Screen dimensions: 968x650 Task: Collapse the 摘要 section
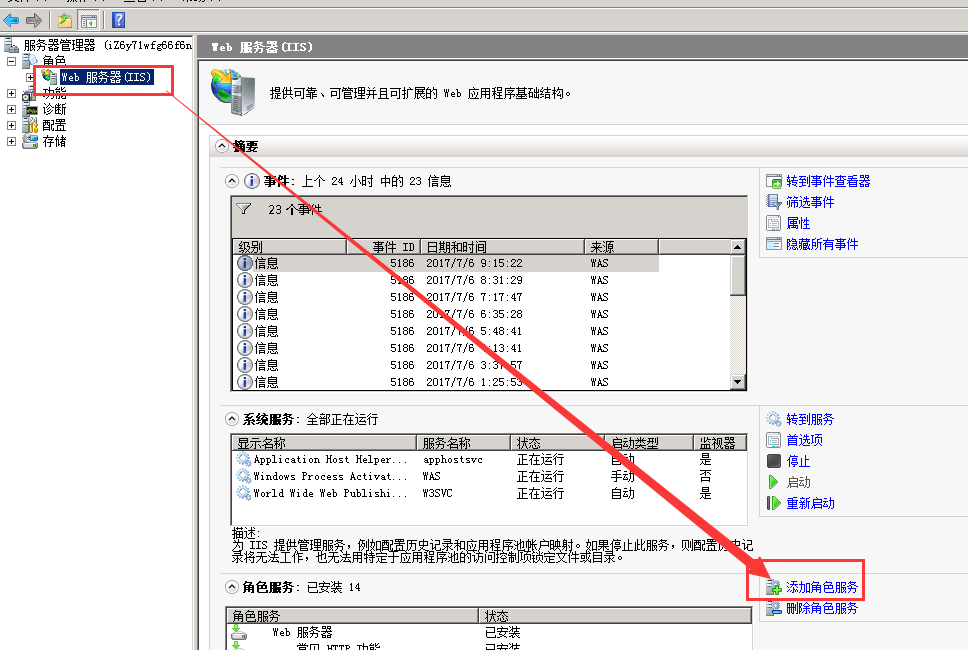222,146
